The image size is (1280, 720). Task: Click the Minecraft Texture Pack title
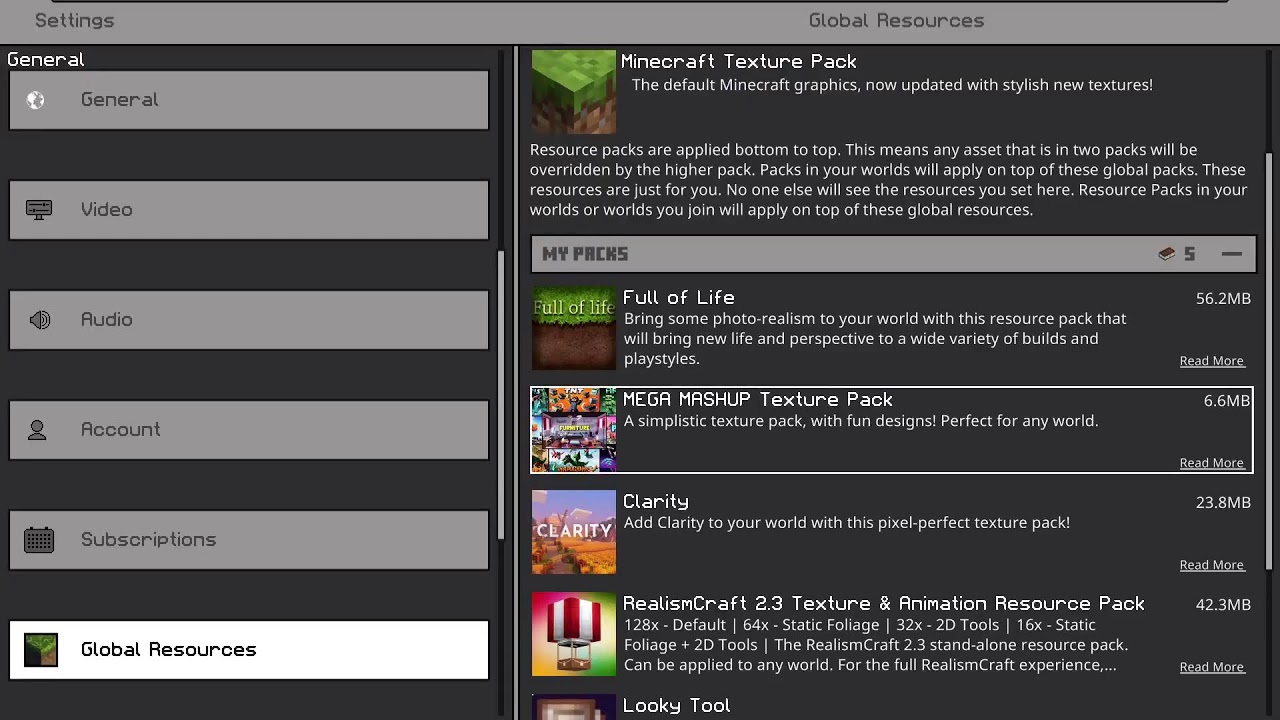[739, 62]
